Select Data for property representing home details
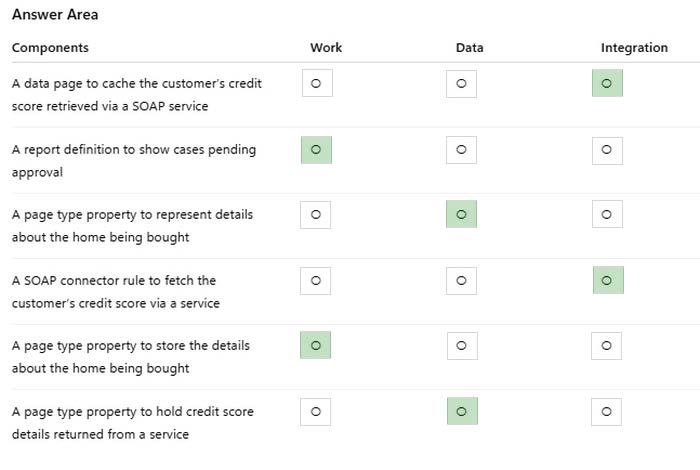The height and width of the screenshot is (470, 700). 461,215
